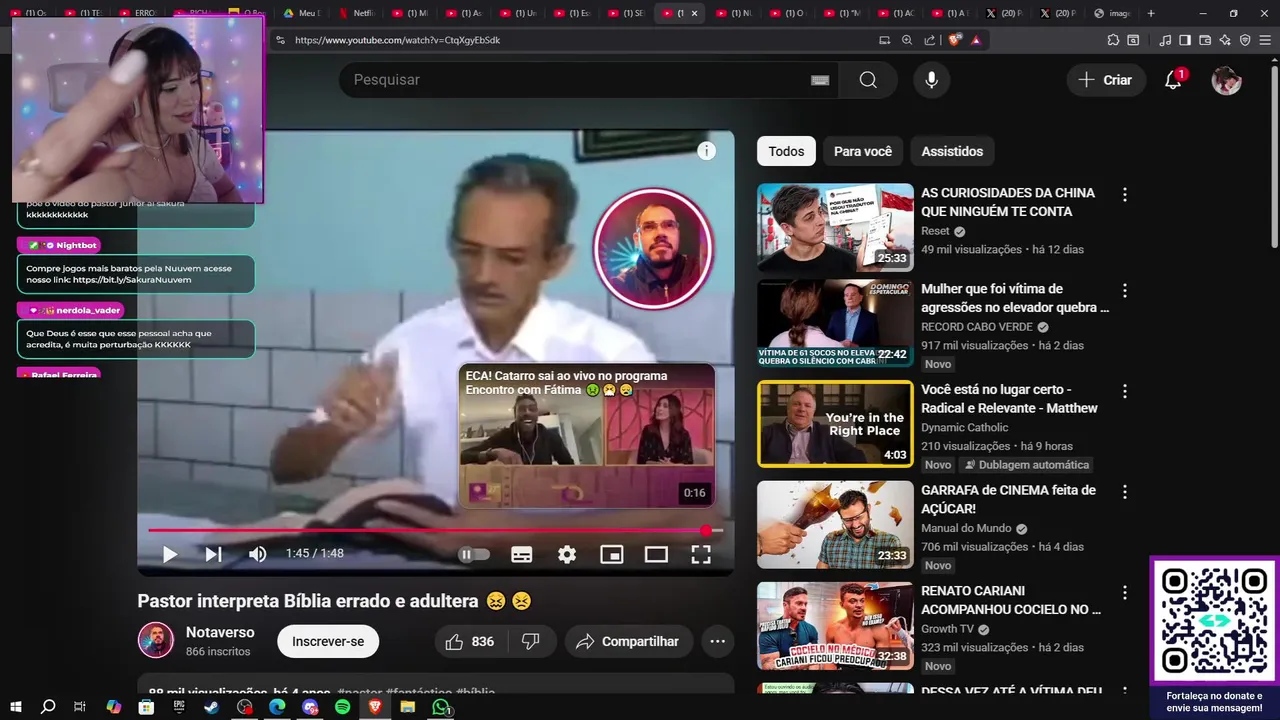Switch to the image browser tab
Image resolution: width=1280 pixels, height=720 pixels.
(1111, 13)
